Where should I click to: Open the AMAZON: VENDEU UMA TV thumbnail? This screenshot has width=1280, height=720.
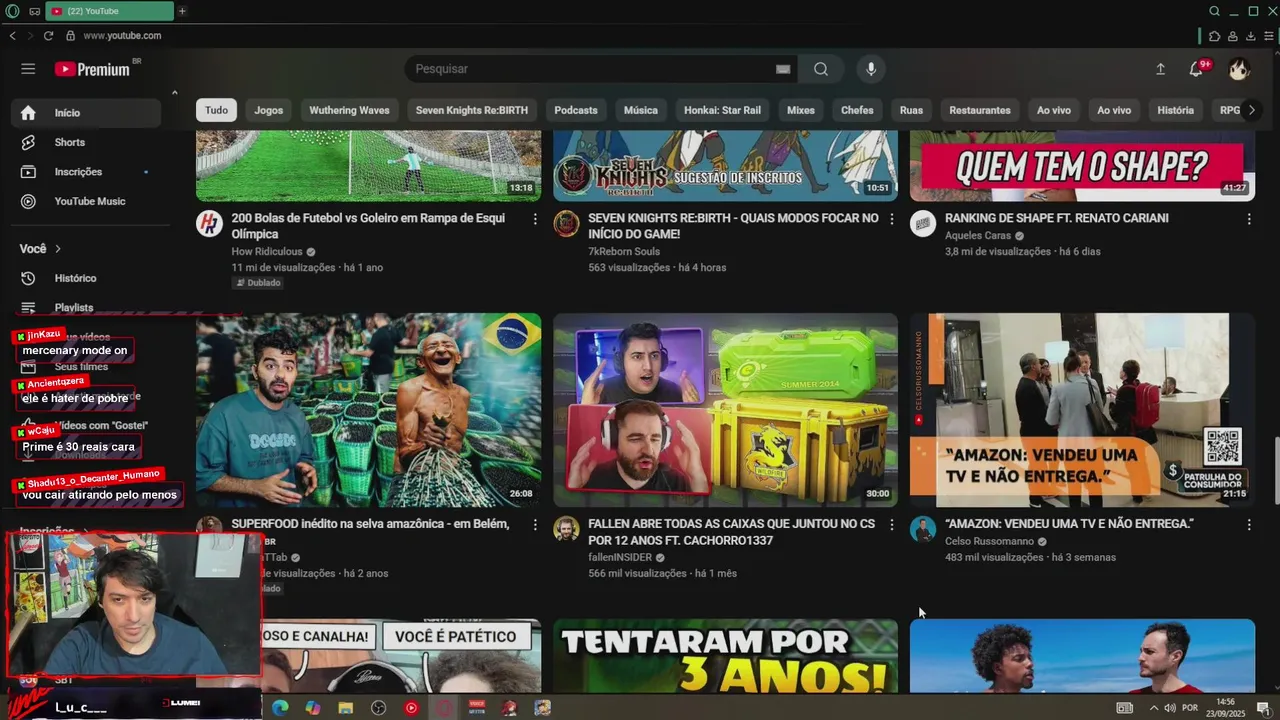pos(1082,410)
